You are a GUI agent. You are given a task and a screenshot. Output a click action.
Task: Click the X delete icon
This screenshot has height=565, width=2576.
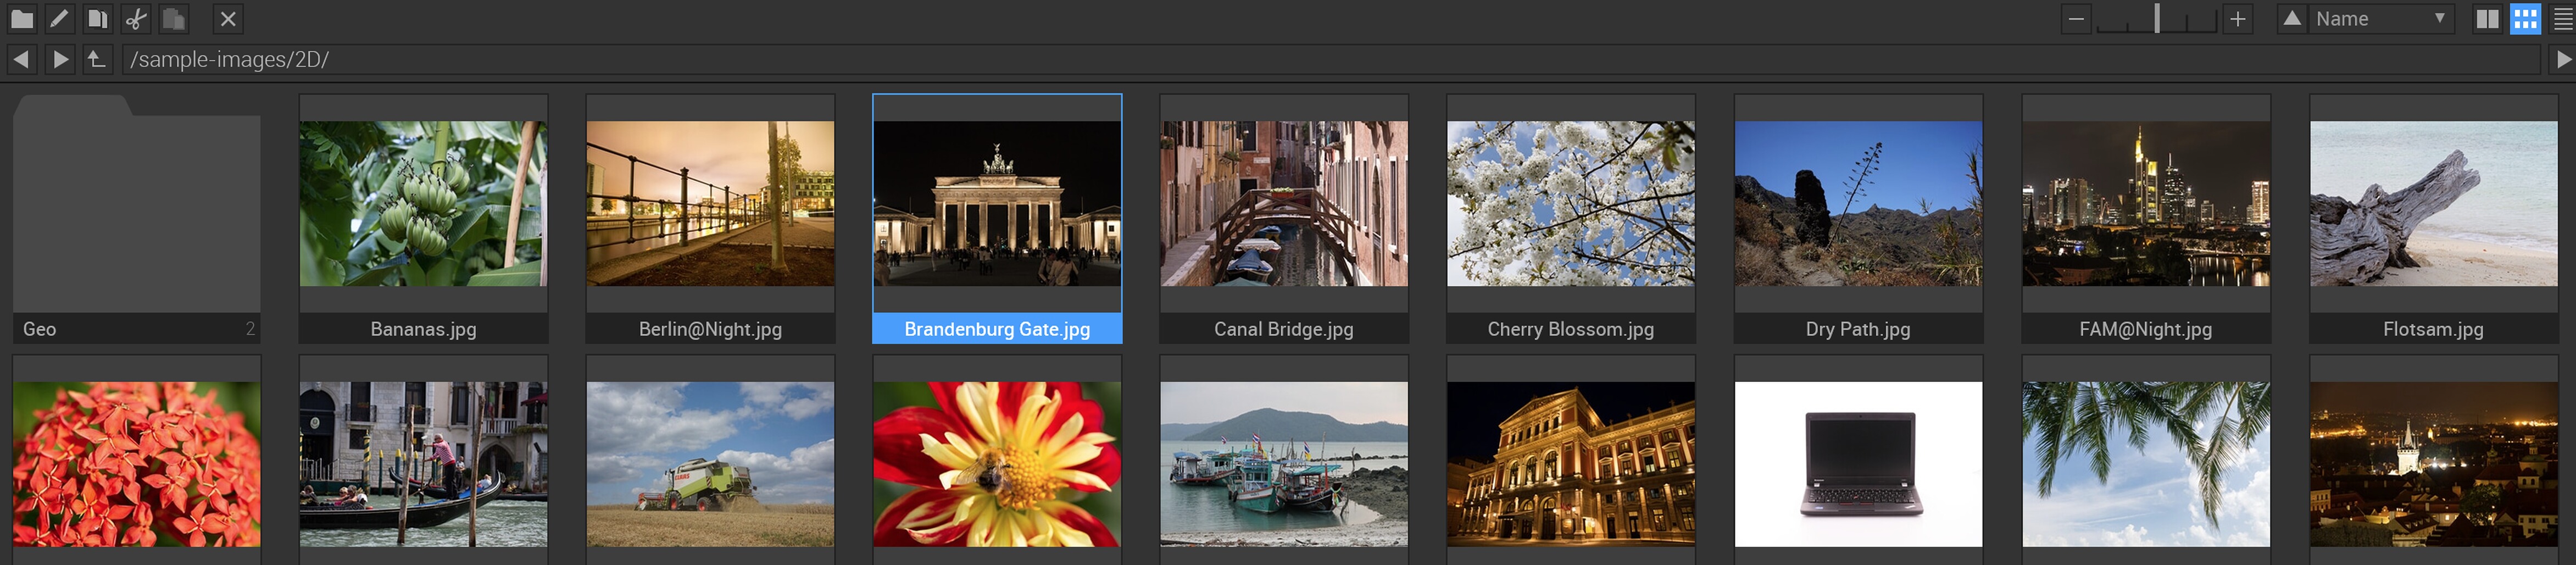coord(228,19)
